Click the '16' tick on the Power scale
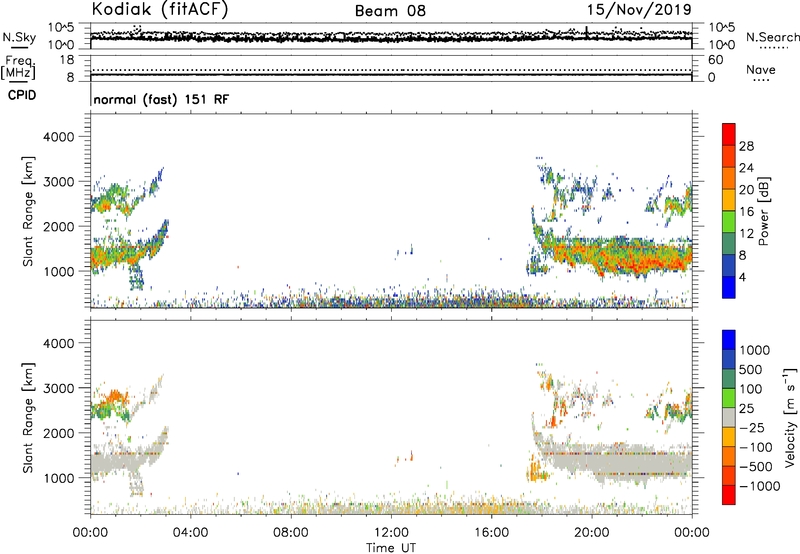This screenshot has height=554, width=800. pyautogui.click(x=746, y=212)
